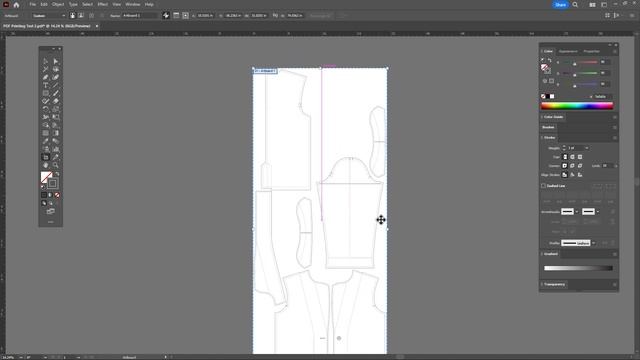
Task: Open Edit Toolbar three dots
Action: click(x=51, y=222)
